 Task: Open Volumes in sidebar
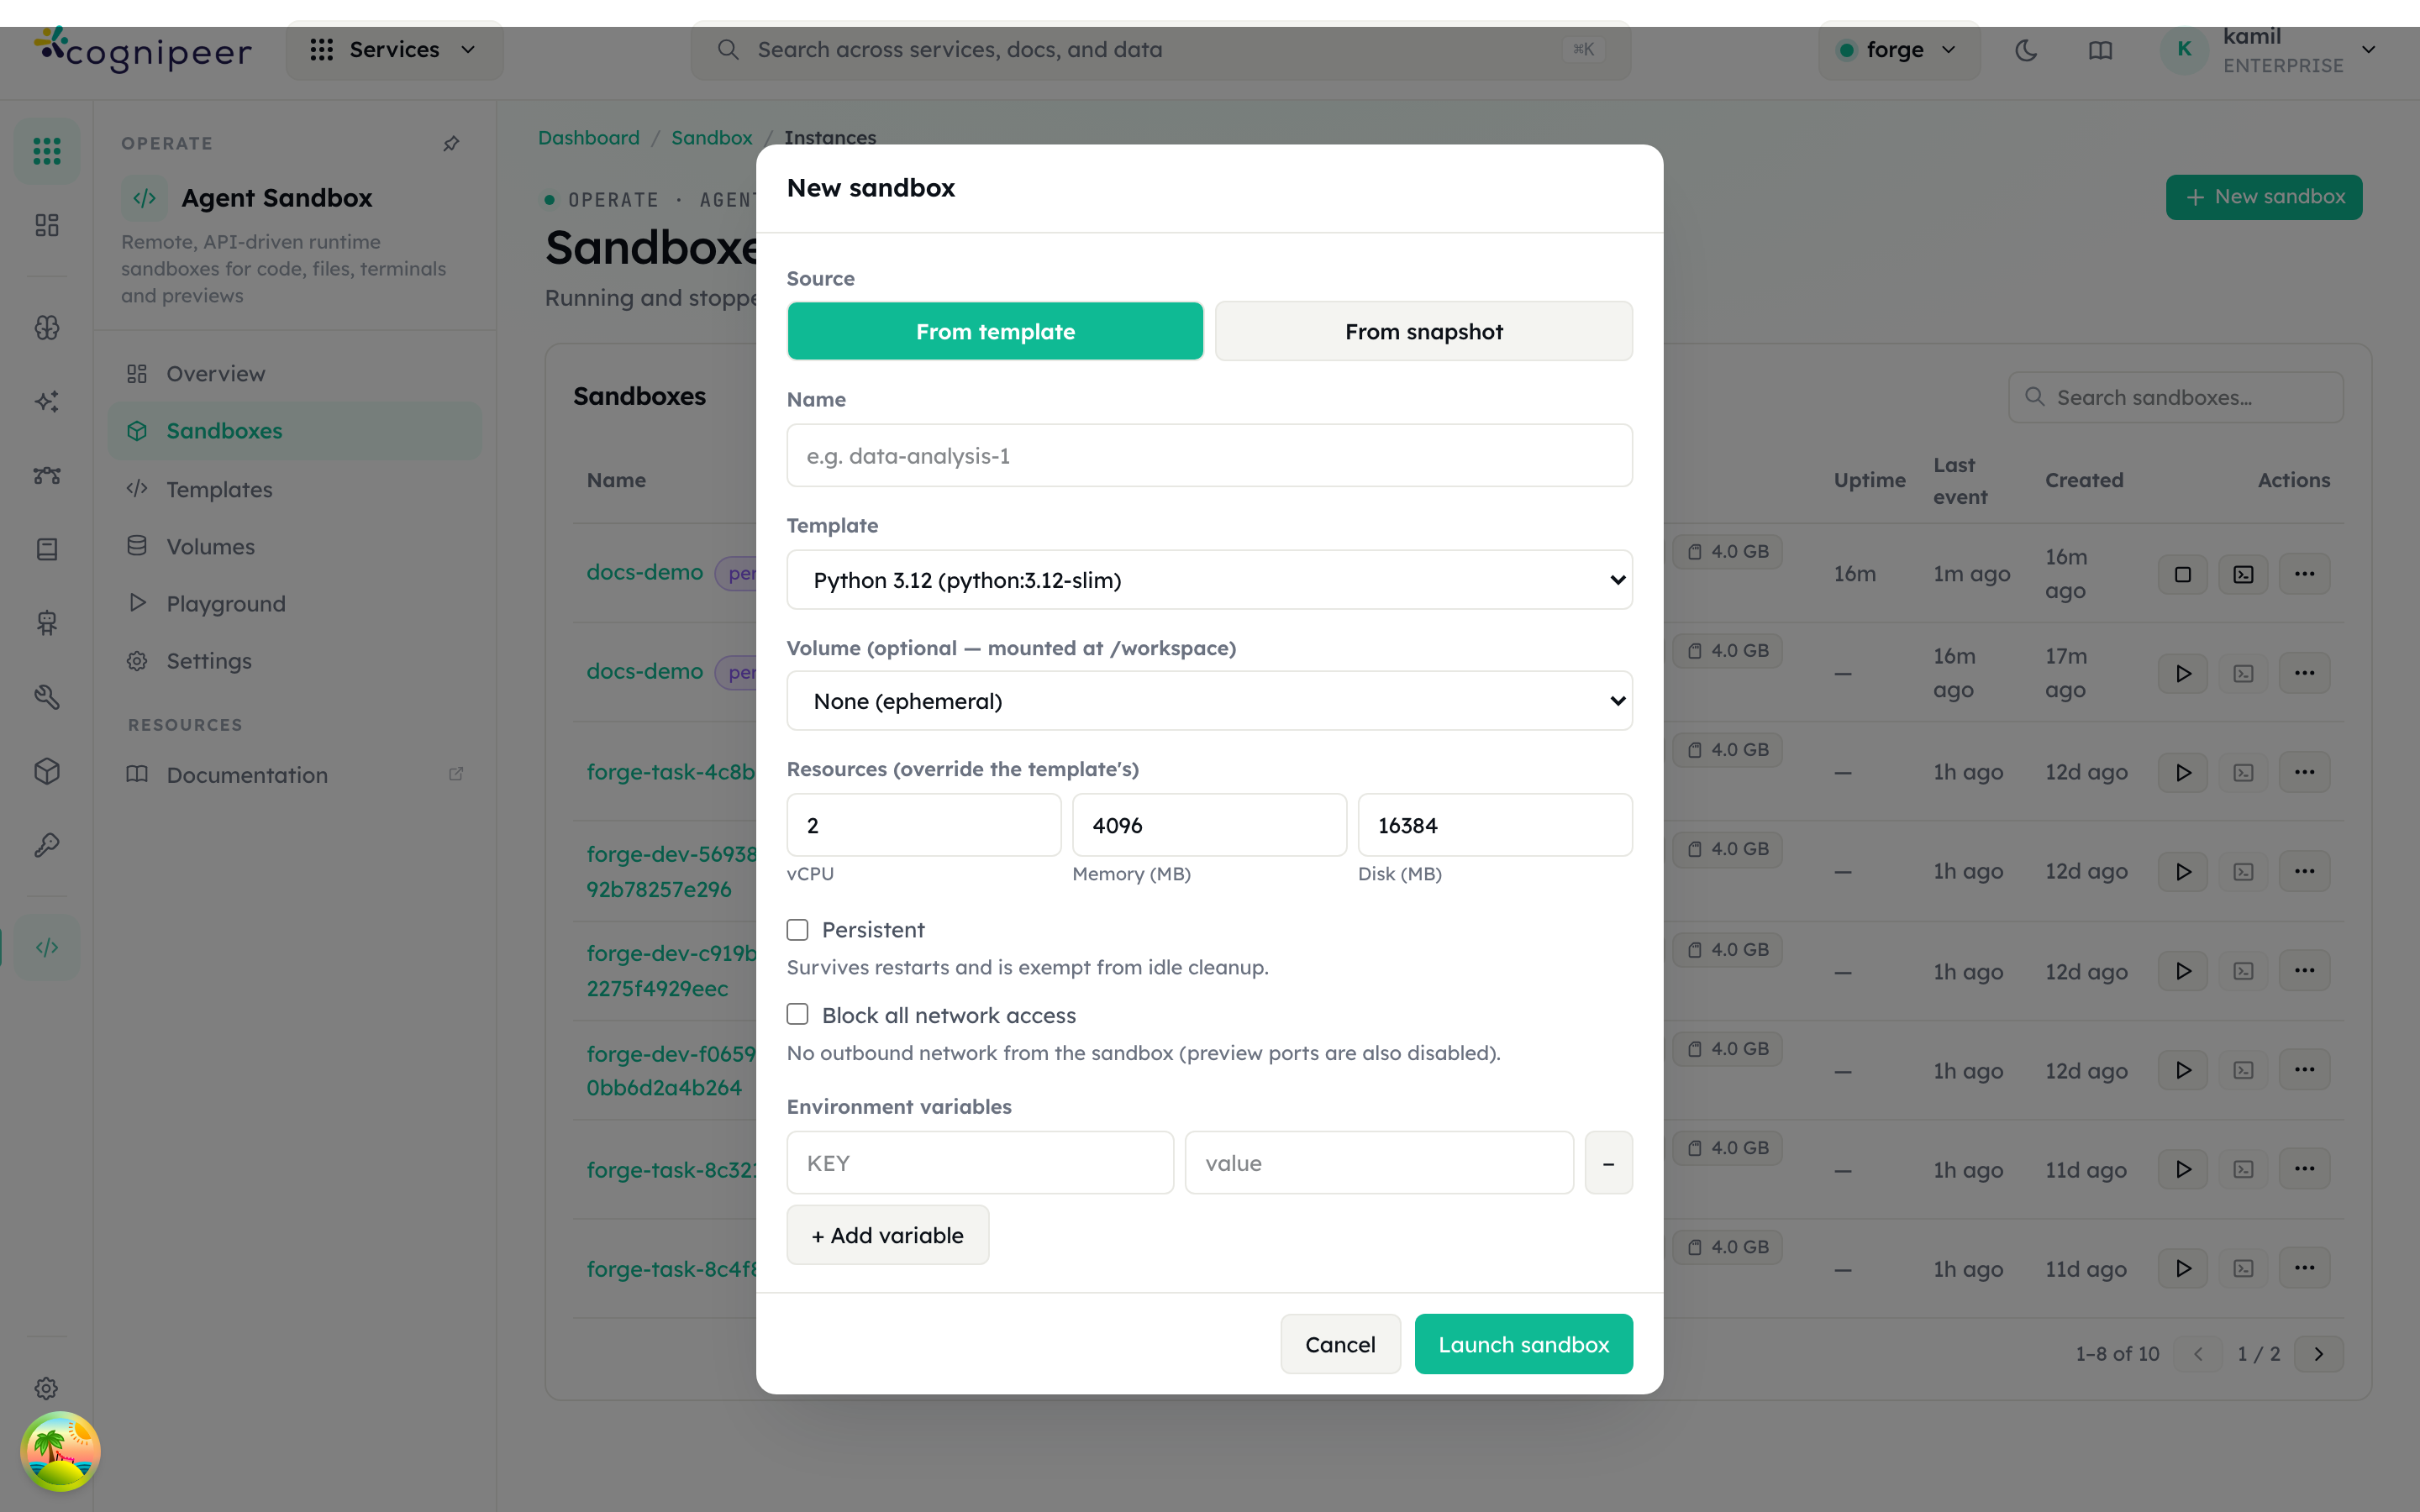[295, 546]
